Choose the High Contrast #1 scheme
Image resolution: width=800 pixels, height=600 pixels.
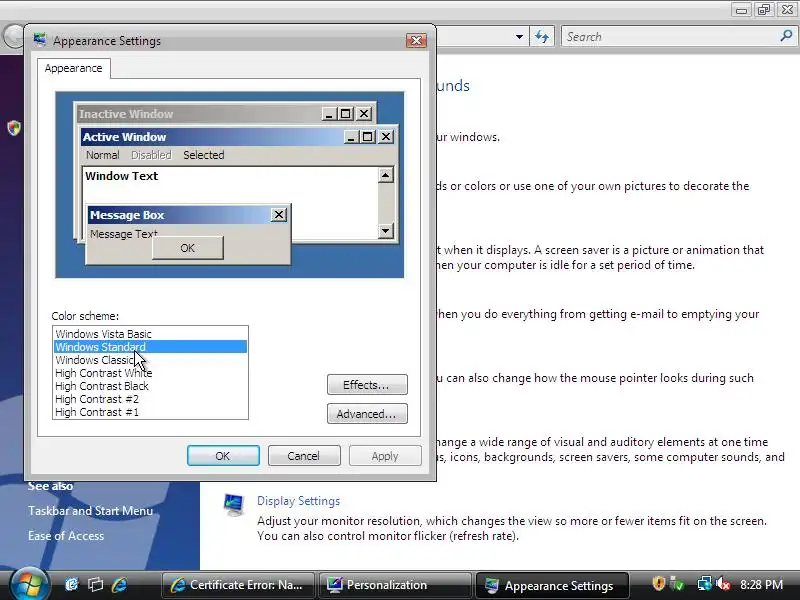click(x=151, y=412)
